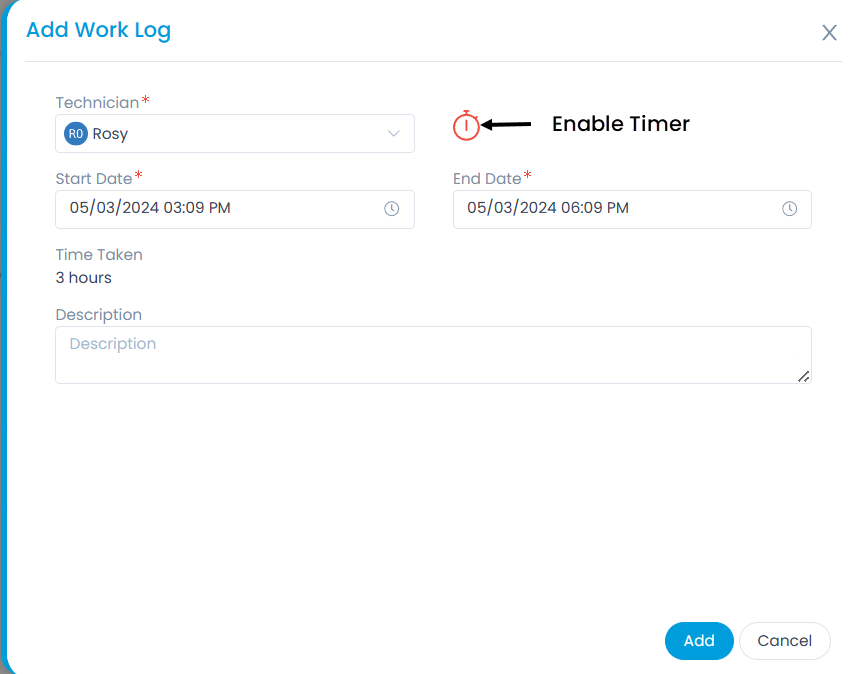This screenshot has width=860, height=674.
Task: Click the End Date field label
Action: 487,179
